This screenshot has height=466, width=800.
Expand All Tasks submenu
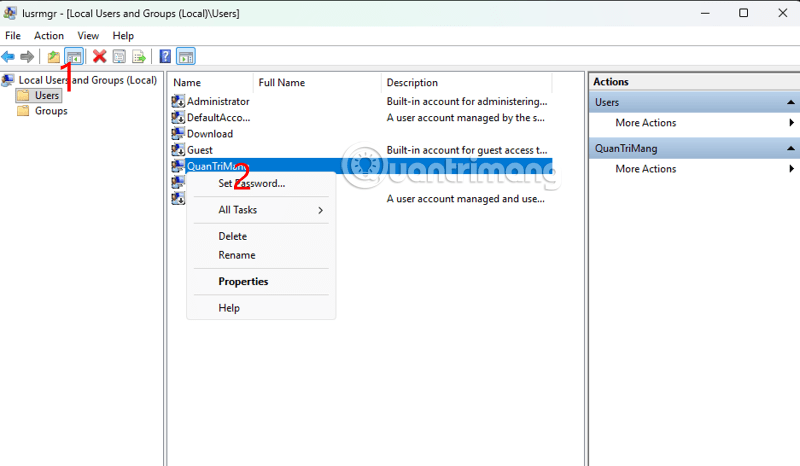point(261,210)
